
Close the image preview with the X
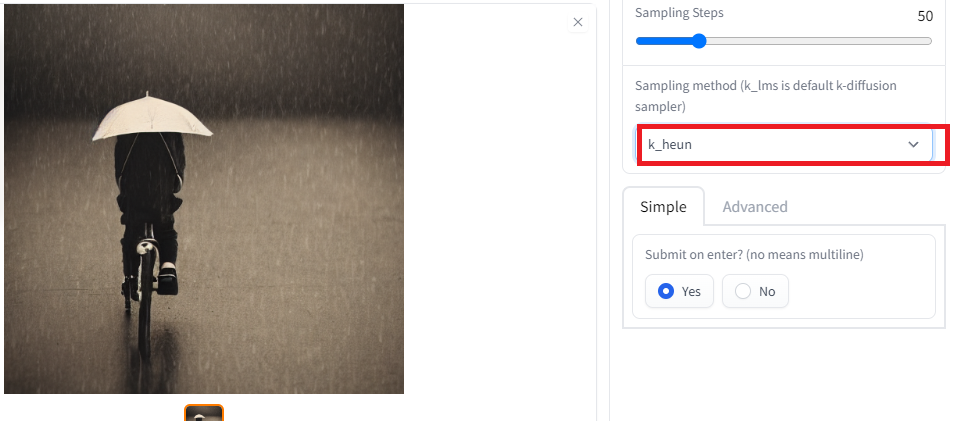click(x=578, y=23)
